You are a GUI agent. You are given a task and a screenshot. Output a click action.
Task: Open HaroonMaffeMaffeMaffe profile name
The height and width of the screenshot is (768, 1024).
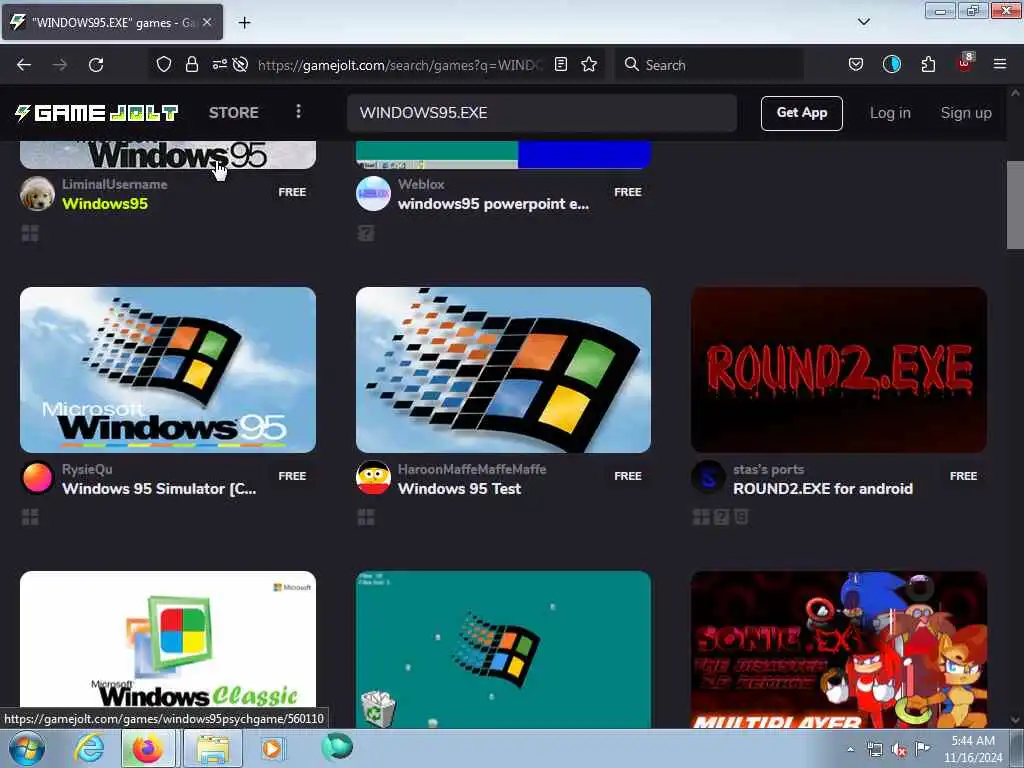pyautogui.click(x=472, y=470)
